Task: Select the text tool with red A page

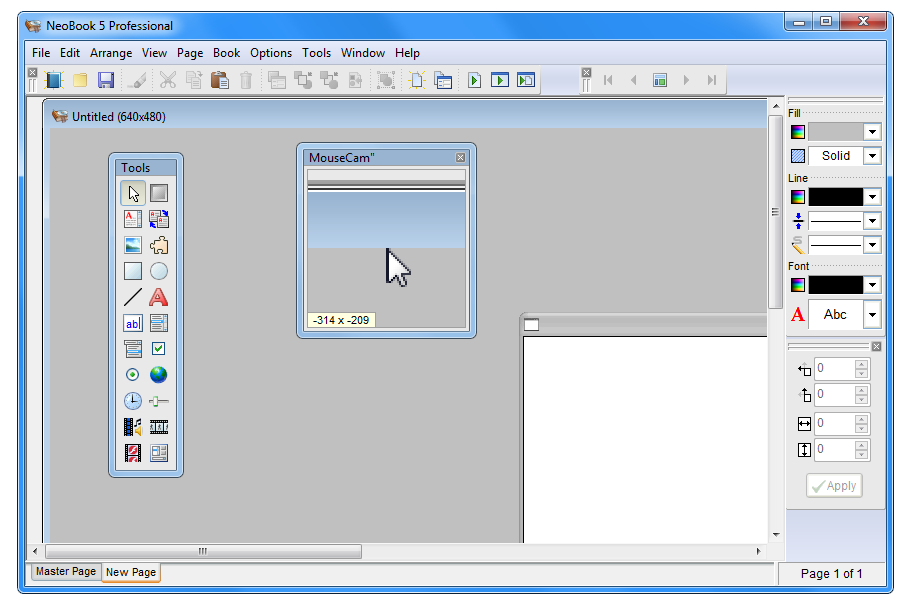Action: pos(133,219)
